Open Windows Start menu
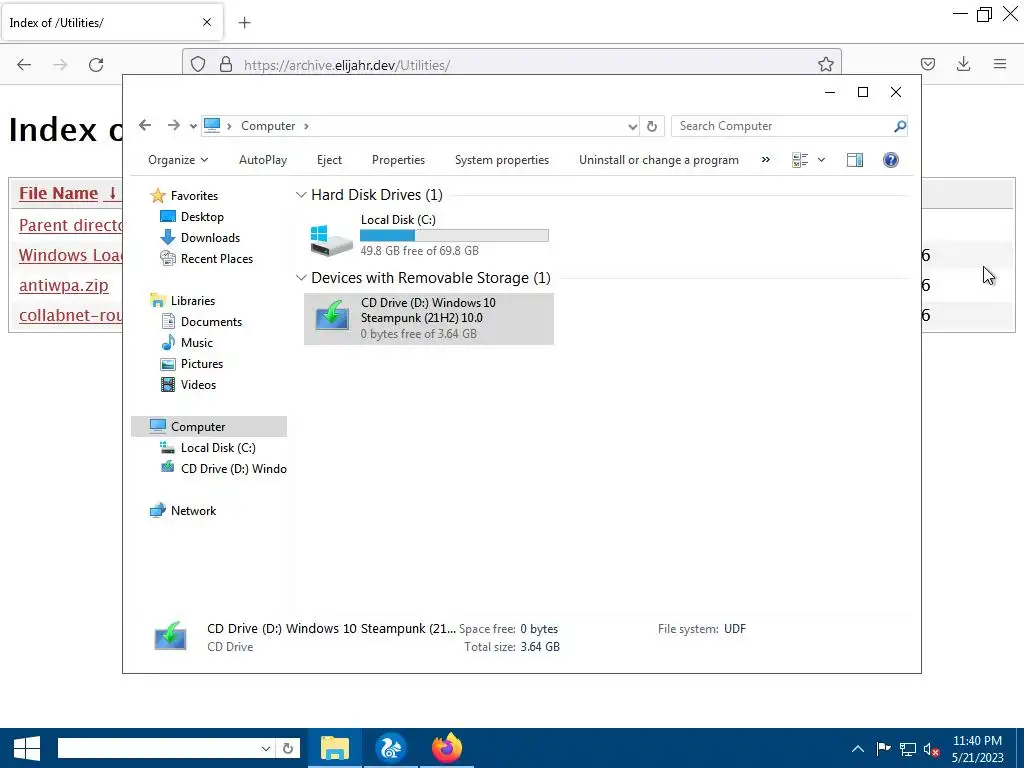This screenshot has height=768, width=1024. tap(27, 748)
